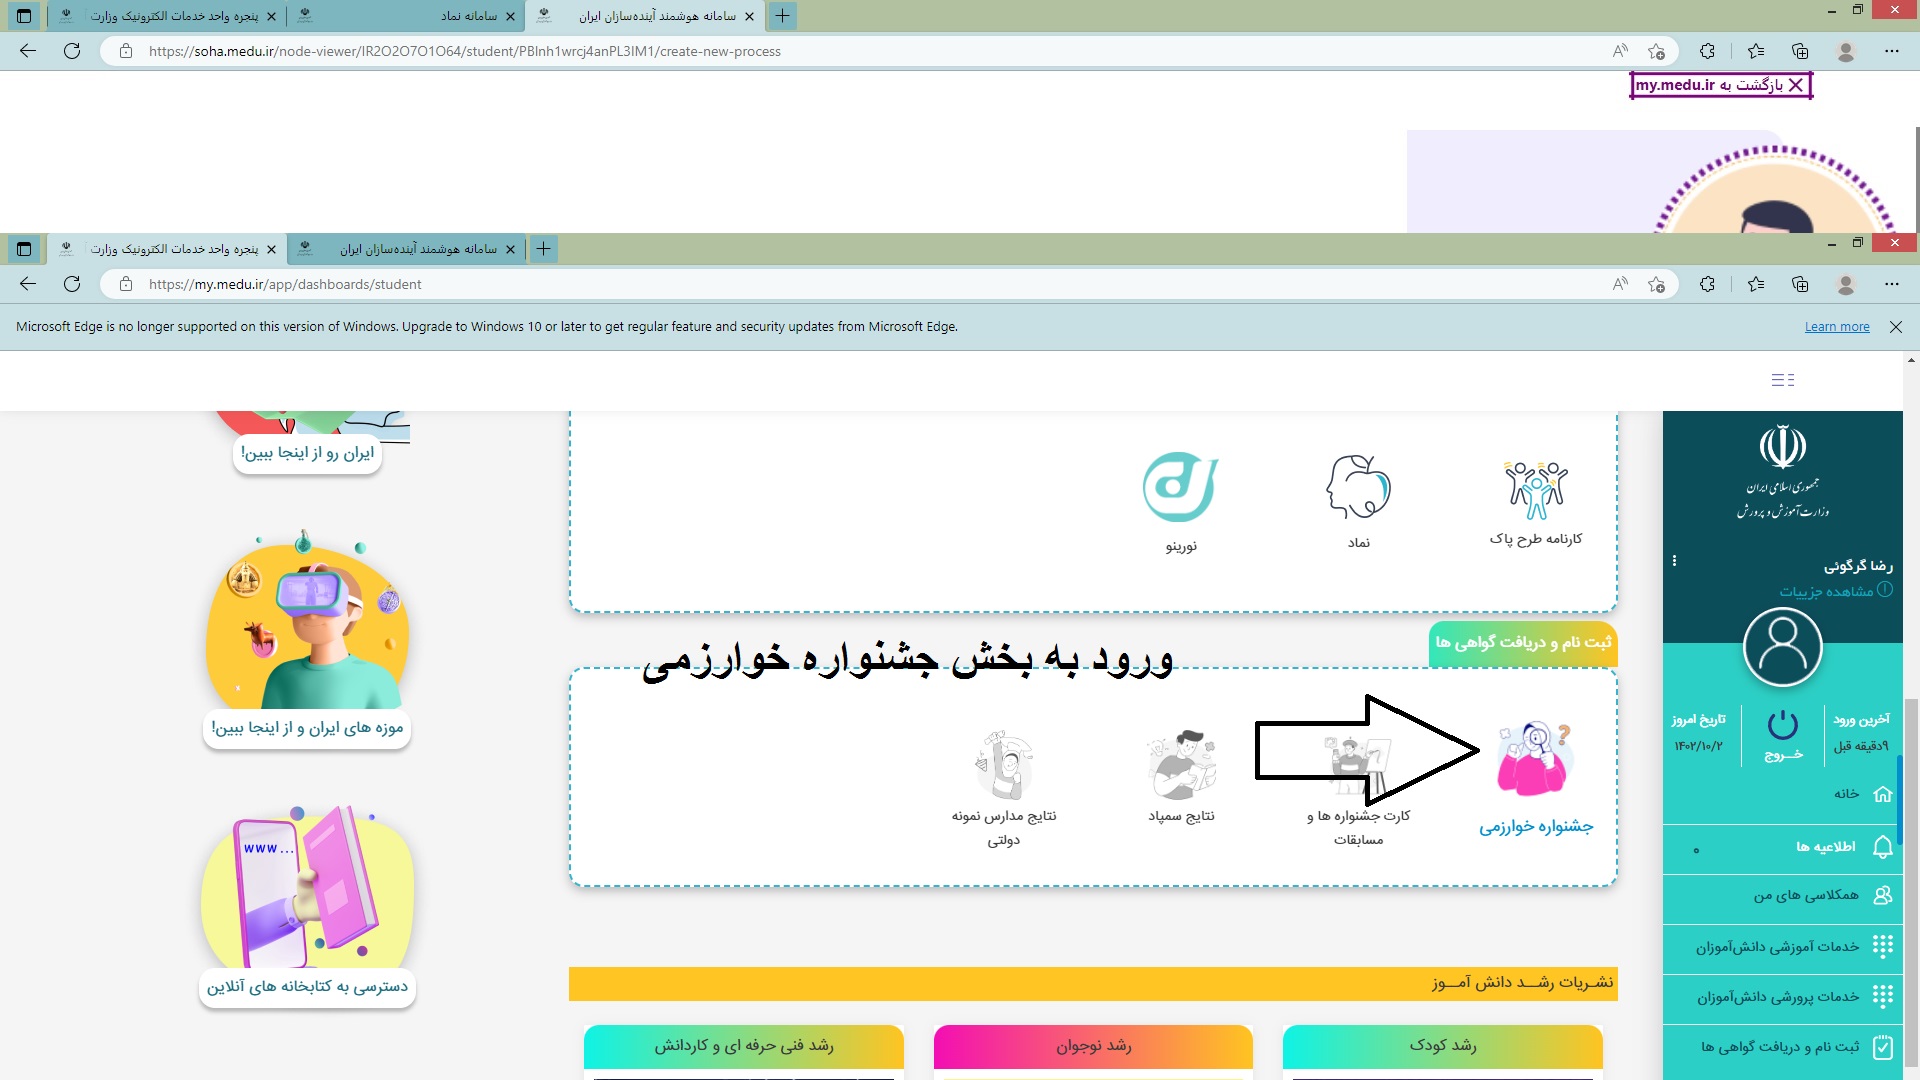The height and width of the screenshot is (1080, 1920).
Task: Open نتایج مدارس نمونه دولتی icon
Action: click(1004, 765)
